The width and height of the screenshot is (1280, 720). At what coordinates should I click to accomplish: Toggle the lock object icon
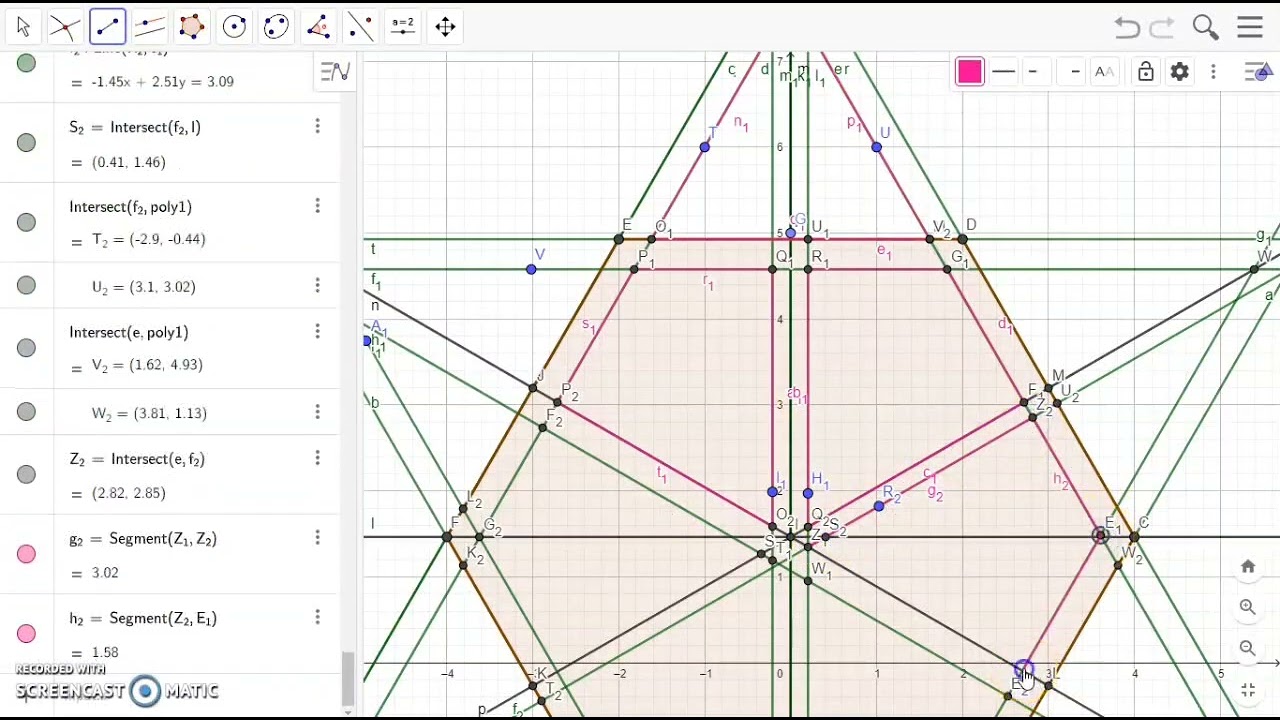[x=1146, y=72]
